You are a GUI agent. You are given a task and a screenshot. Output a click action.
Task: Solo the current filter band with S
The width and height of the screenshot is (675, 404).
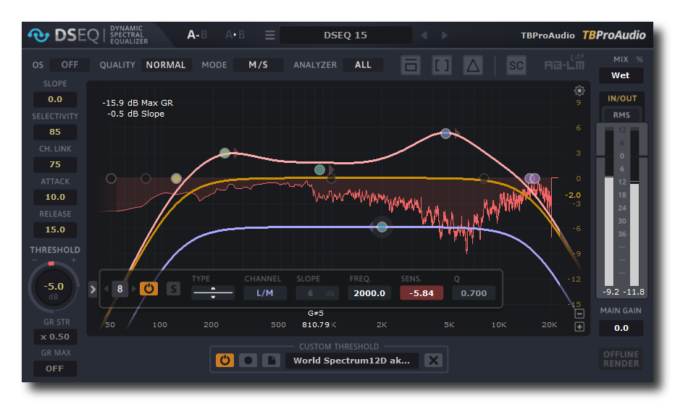(173, 289)
